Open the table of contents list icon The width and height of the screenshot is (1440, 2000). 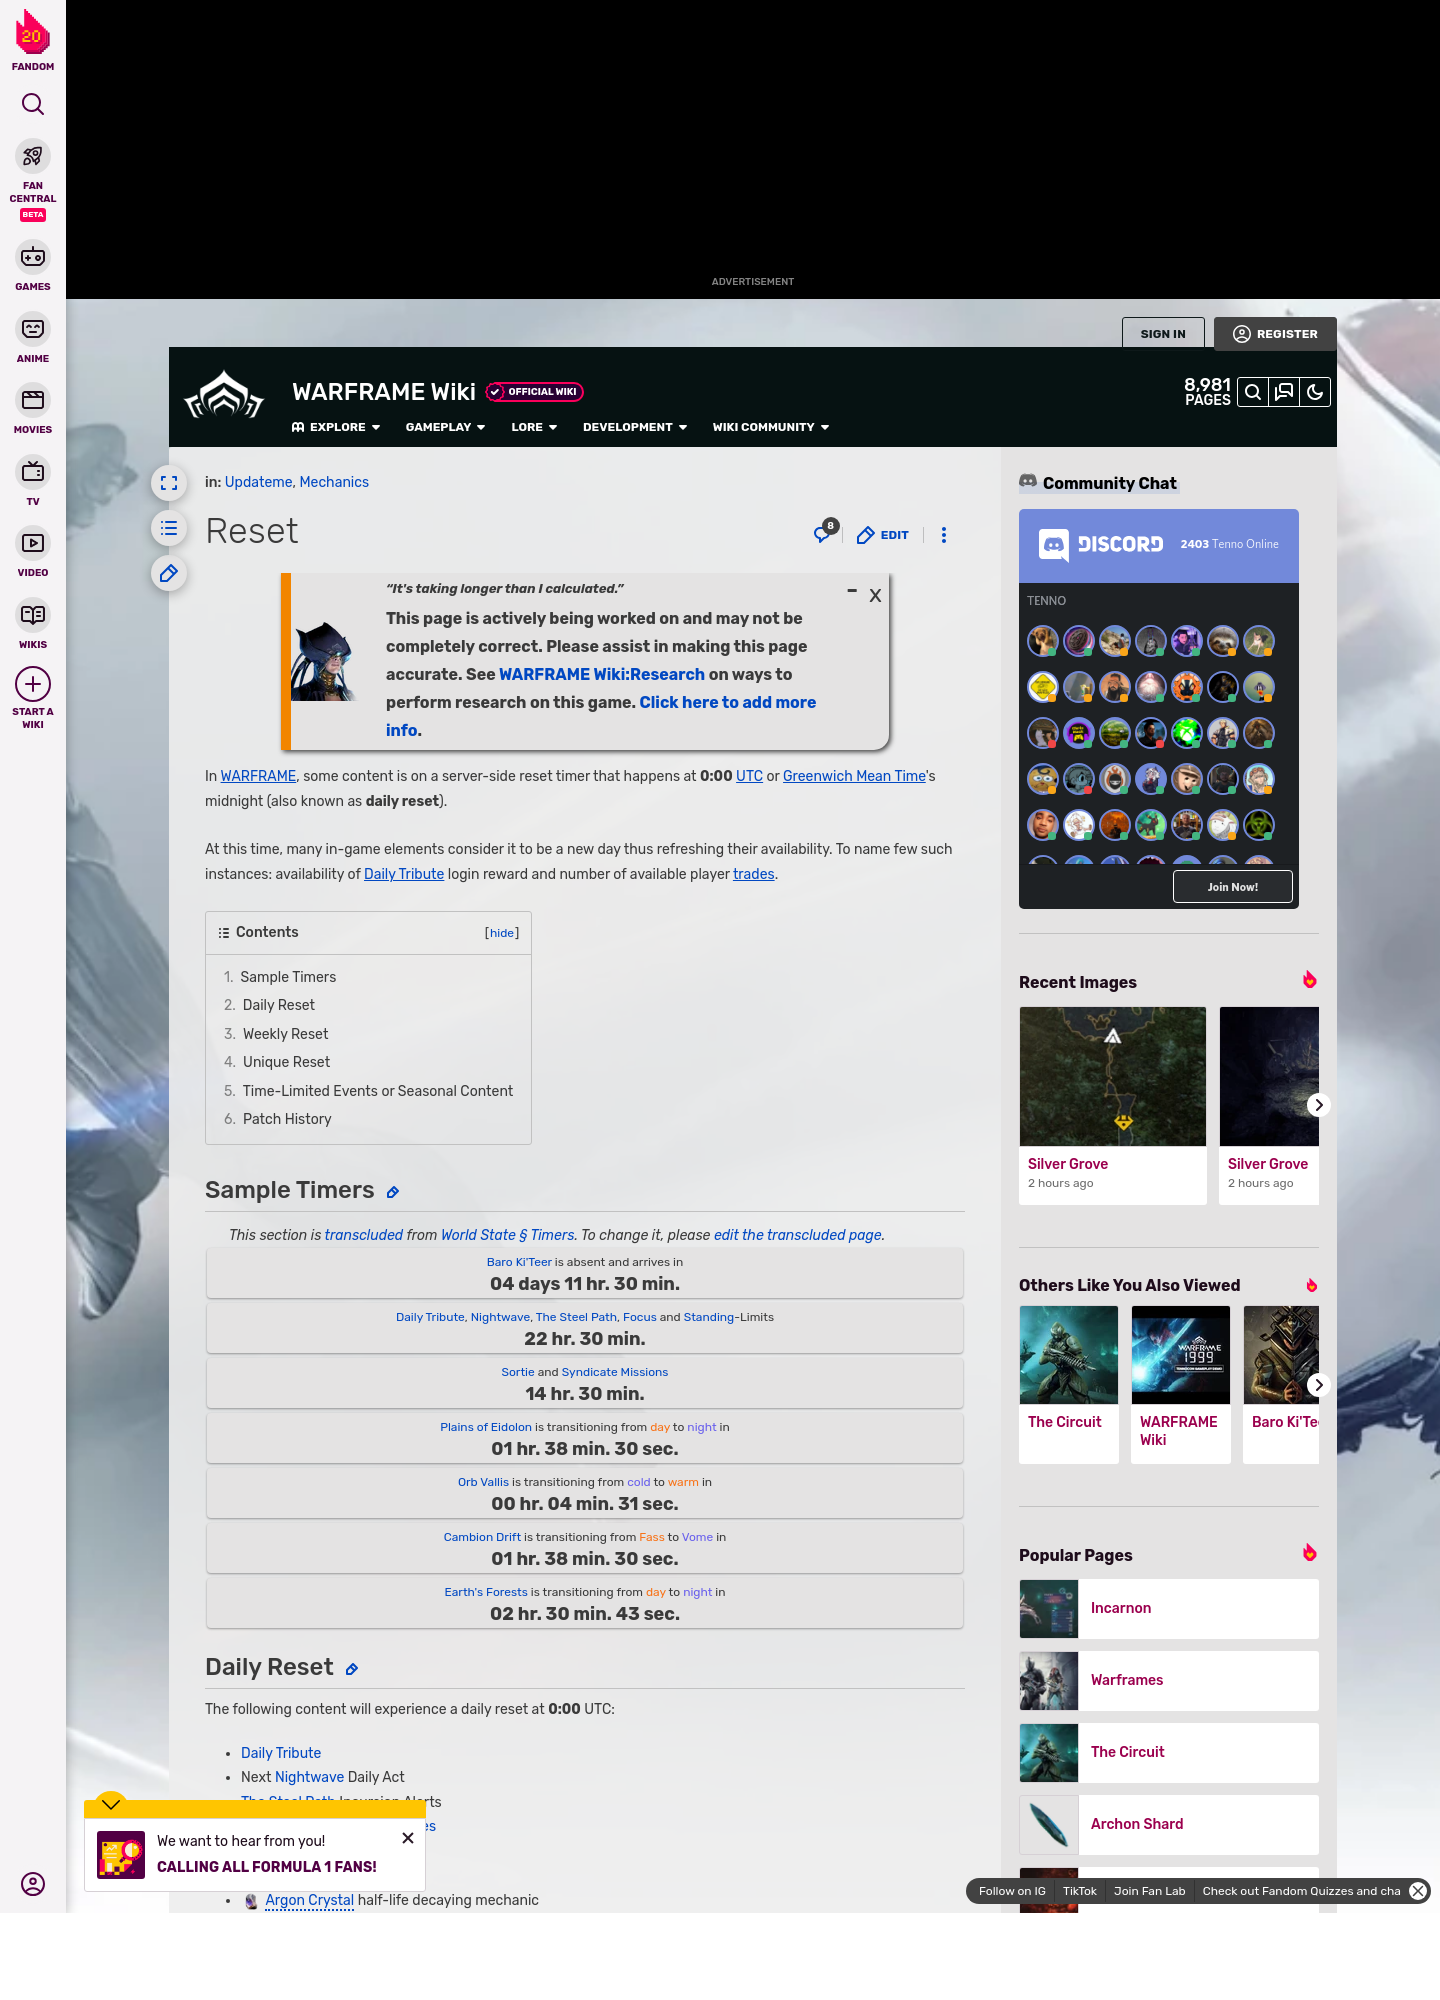[x=169, y=528]
